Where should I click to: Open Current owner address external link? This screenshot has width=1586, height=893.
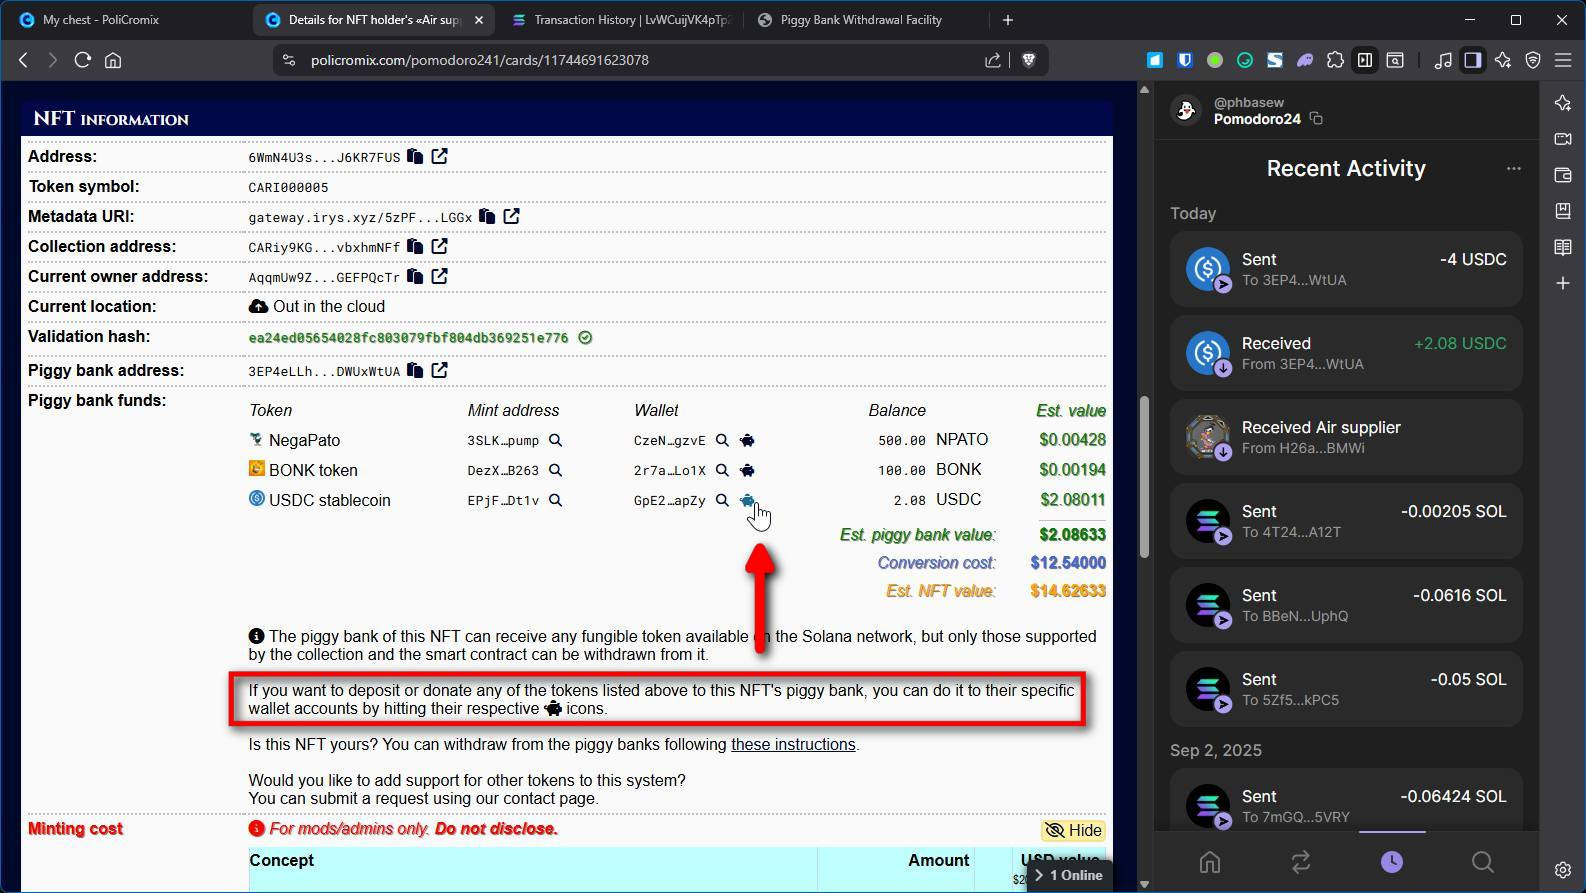pos(439,277)
